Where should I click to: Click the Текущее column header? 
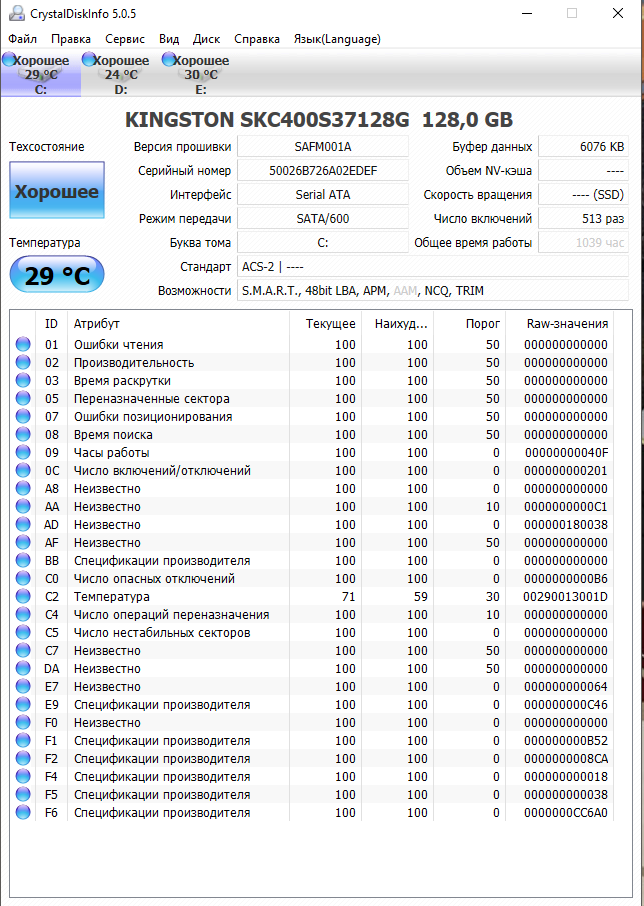tap(325, 324)
